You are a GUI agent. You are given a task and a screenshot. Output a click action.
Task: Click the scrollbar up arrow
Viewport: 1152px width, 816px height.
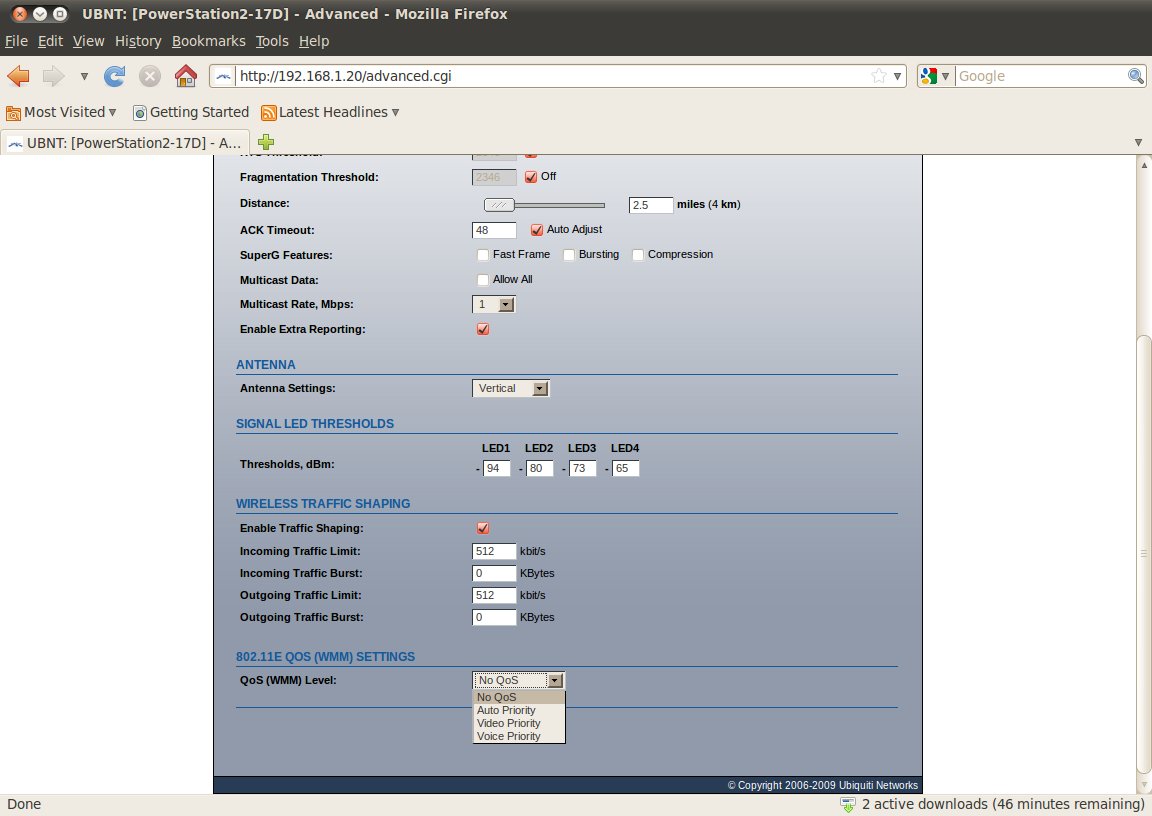1144,165
